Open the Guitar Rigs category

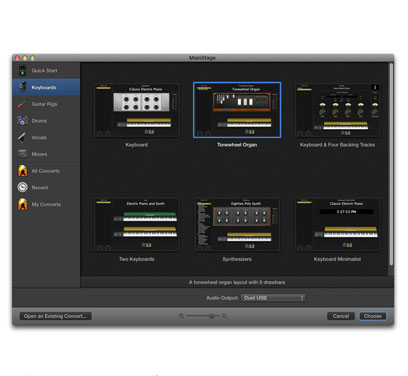click(x=46, y=104)
